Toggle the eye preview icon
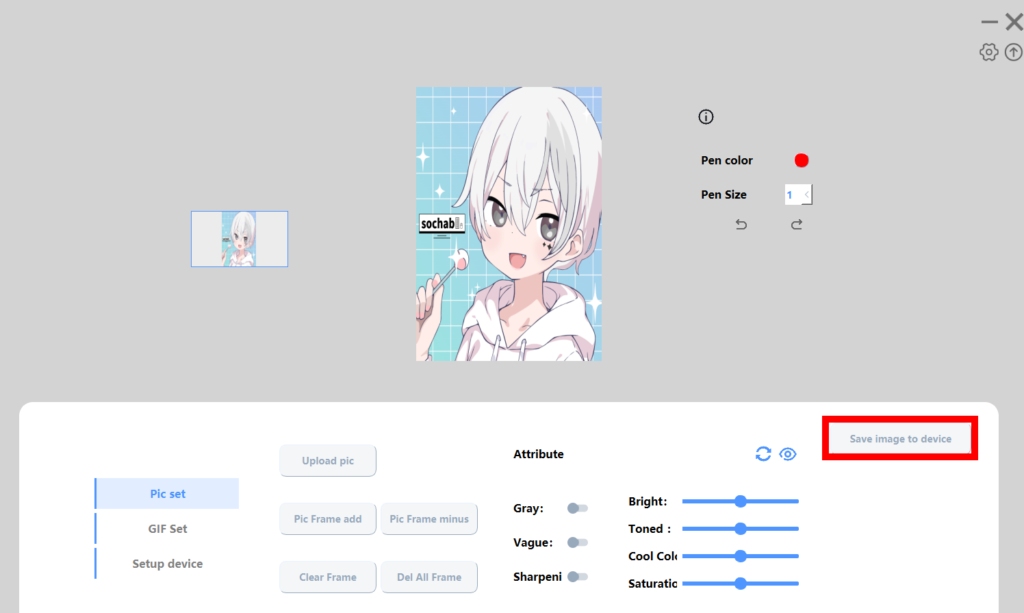1024x613 pixels. [788, 454]
